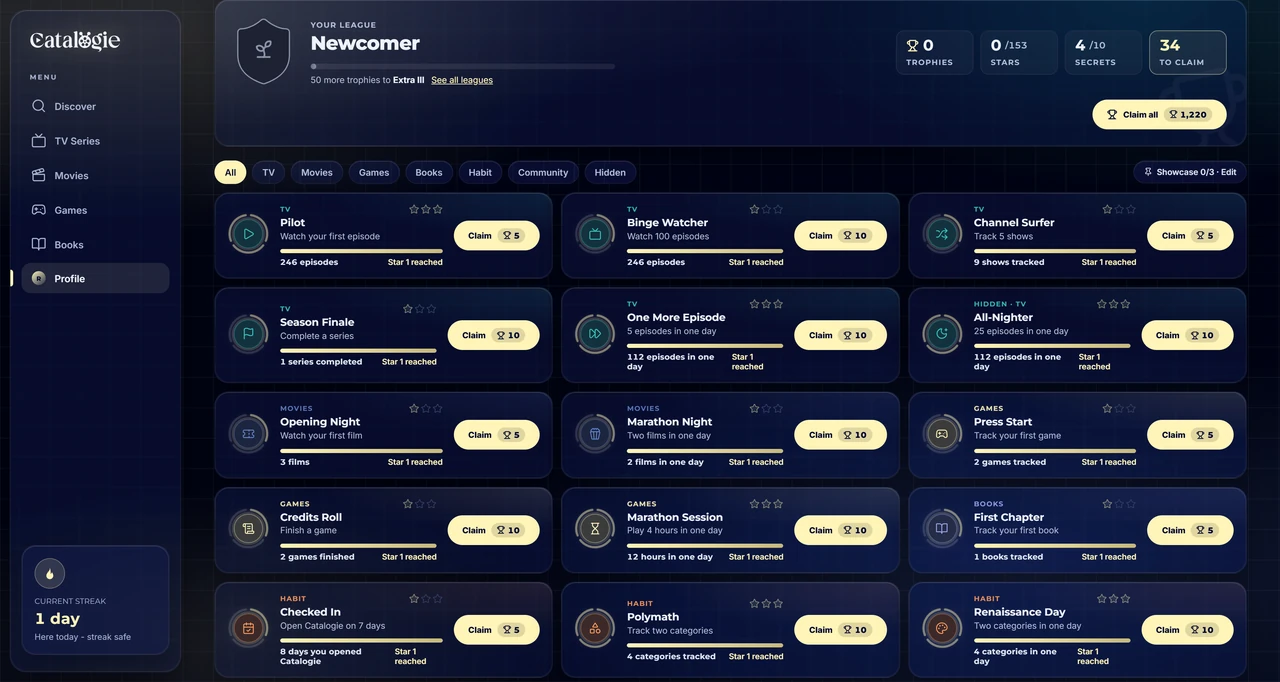Click the First Chapter book icon
This screenshot has height=682, width=1280.
942,529
